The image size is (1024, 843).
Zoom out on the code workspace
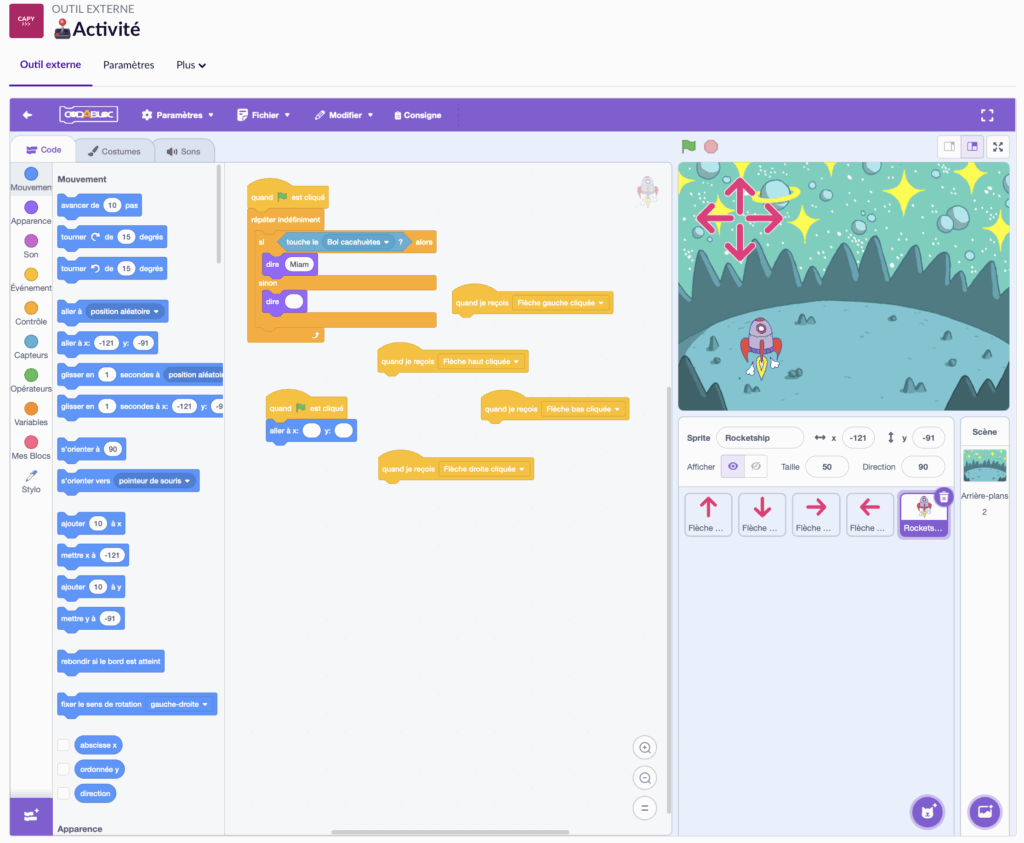click(645, 778)
